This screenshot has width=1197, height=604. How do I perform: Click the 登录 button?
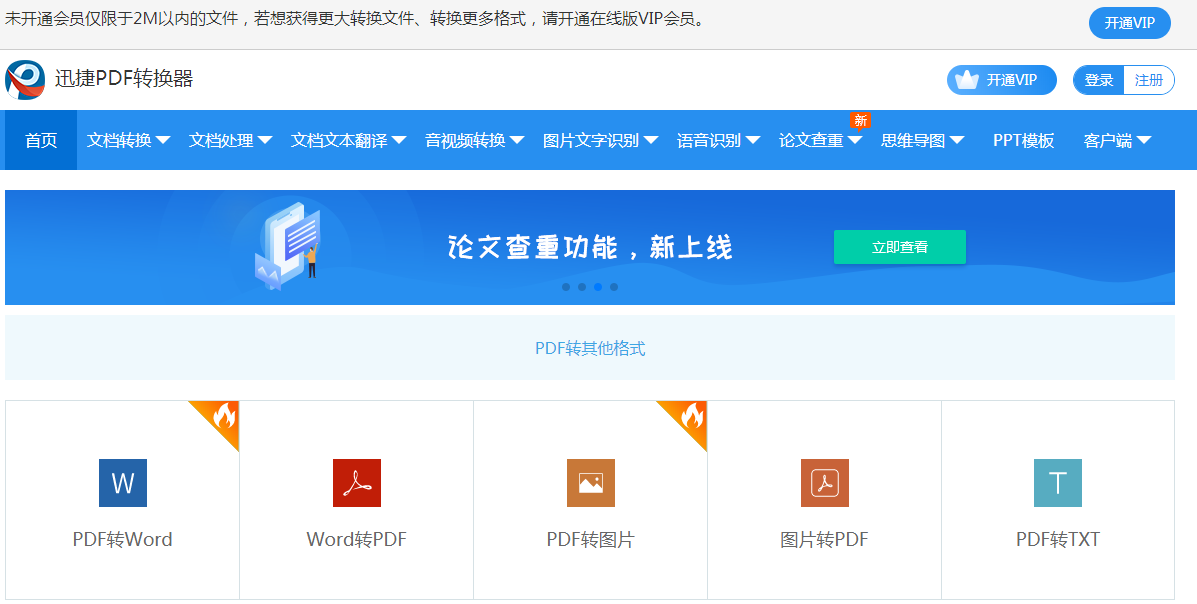1097,79
